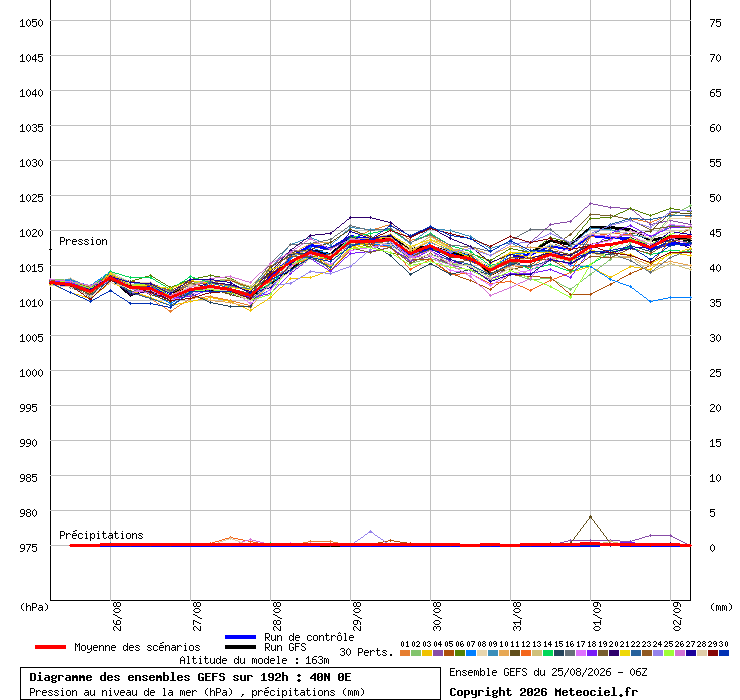Click blue 'Run de contrôle' legend line
This screenshot has width=740, height=700.
pos(241,637)
